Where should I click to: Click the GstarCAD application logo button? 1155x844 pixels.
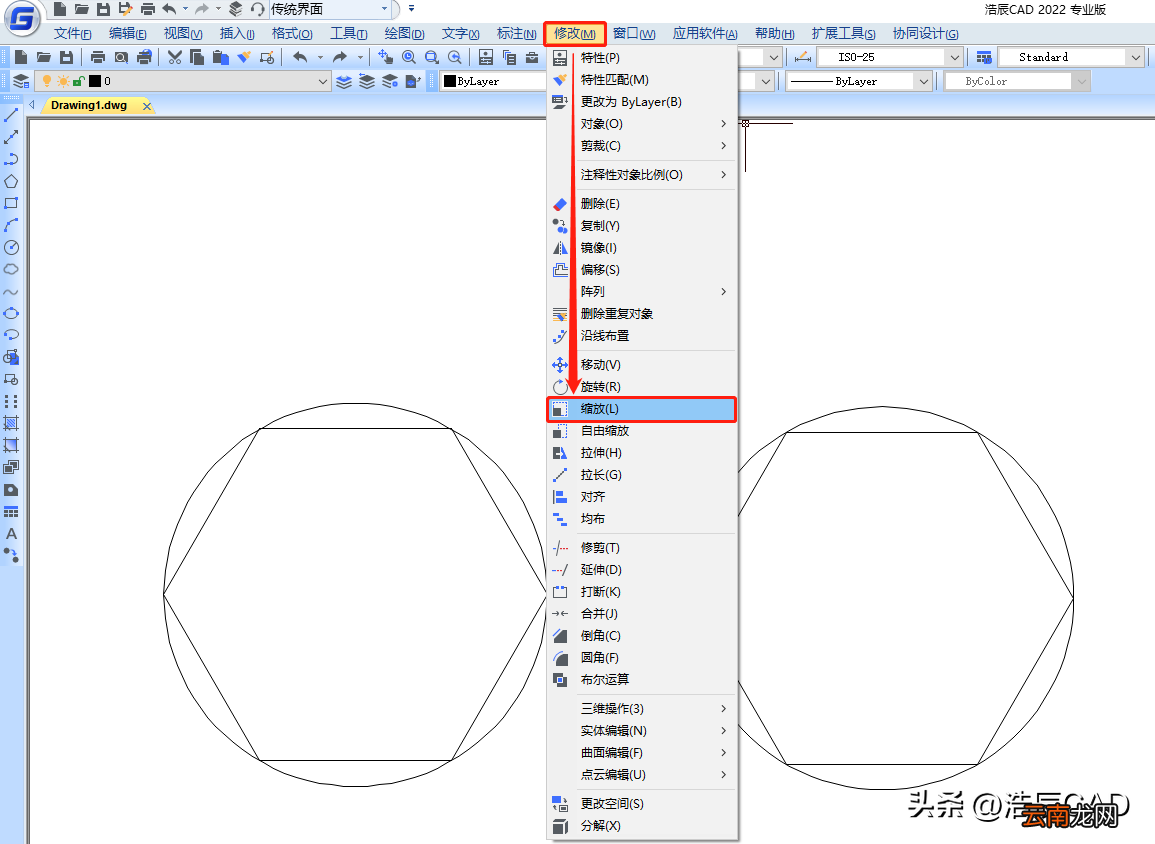click(x=22, y=18)
